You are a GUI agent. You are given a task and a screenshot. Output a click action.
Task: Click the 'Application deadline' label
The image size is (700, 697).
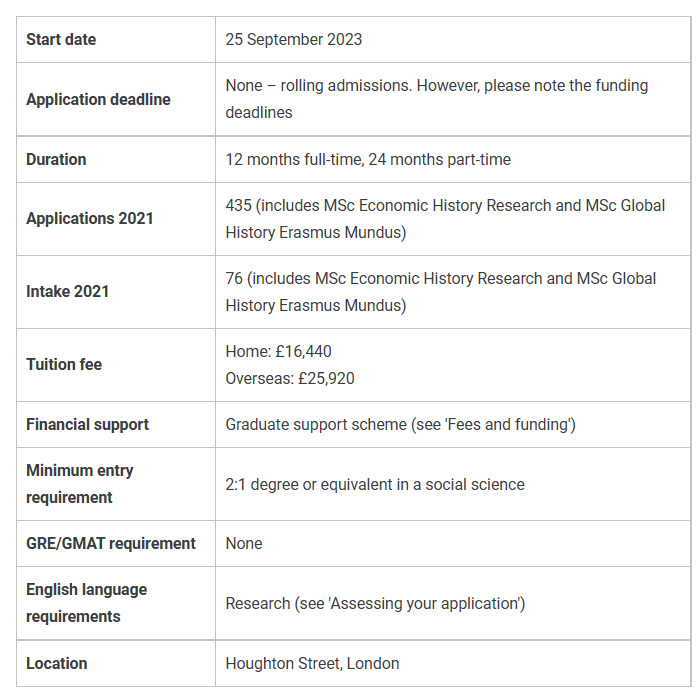(x=98, y=99)
